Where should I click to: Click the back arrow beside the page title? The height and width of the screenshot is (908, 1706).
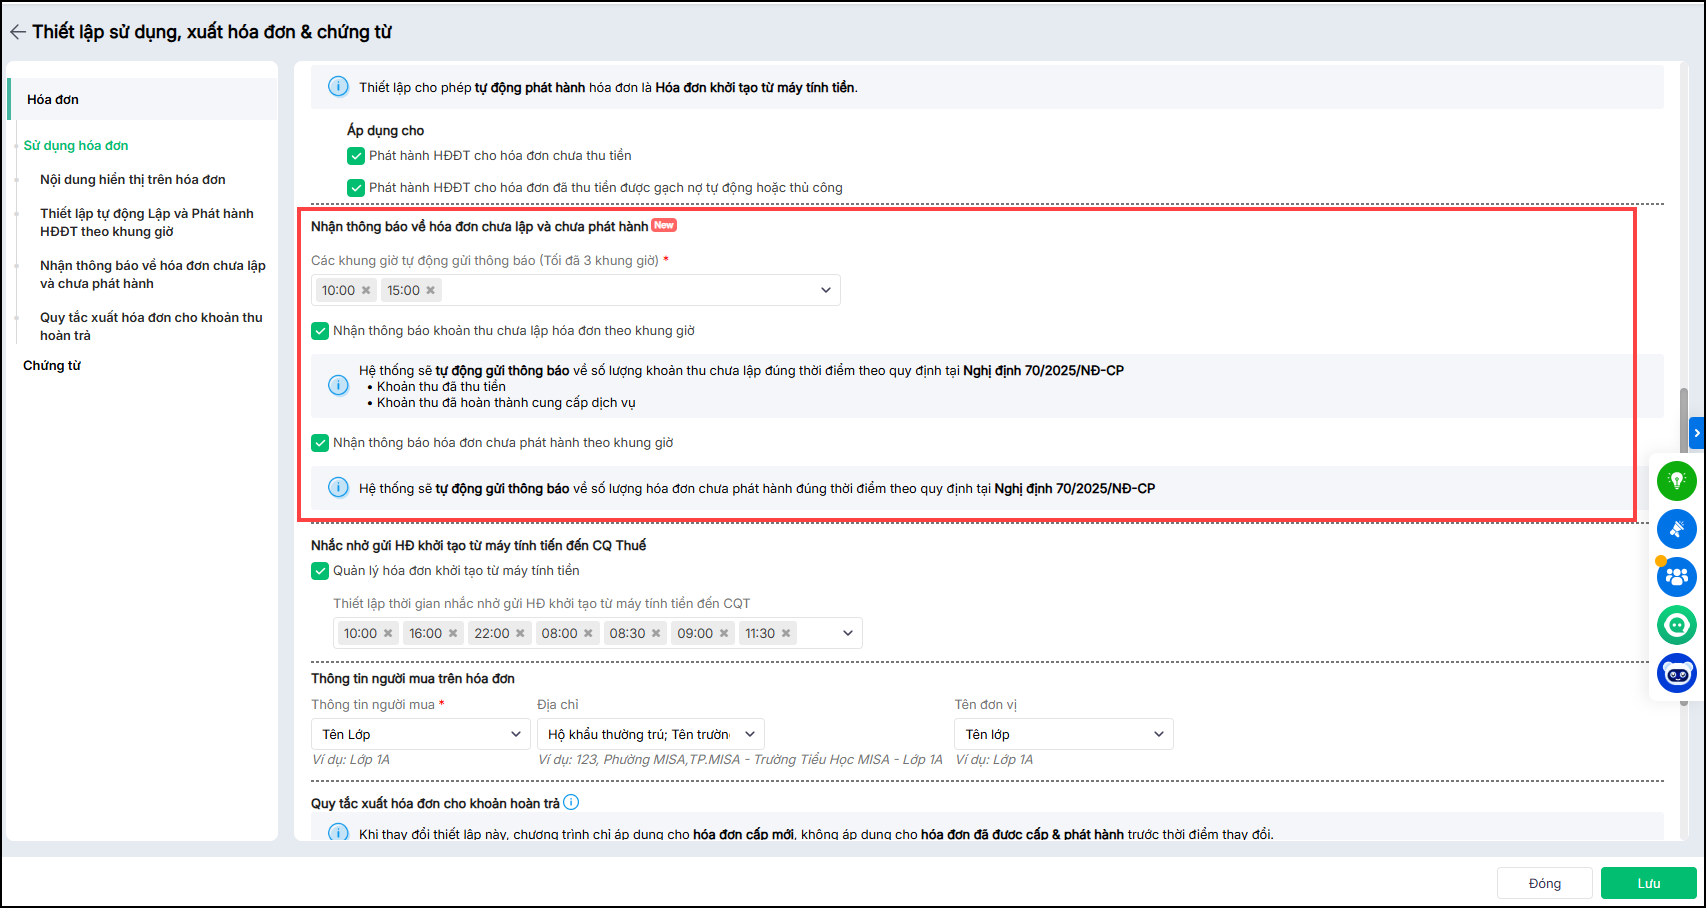(17, 32)
